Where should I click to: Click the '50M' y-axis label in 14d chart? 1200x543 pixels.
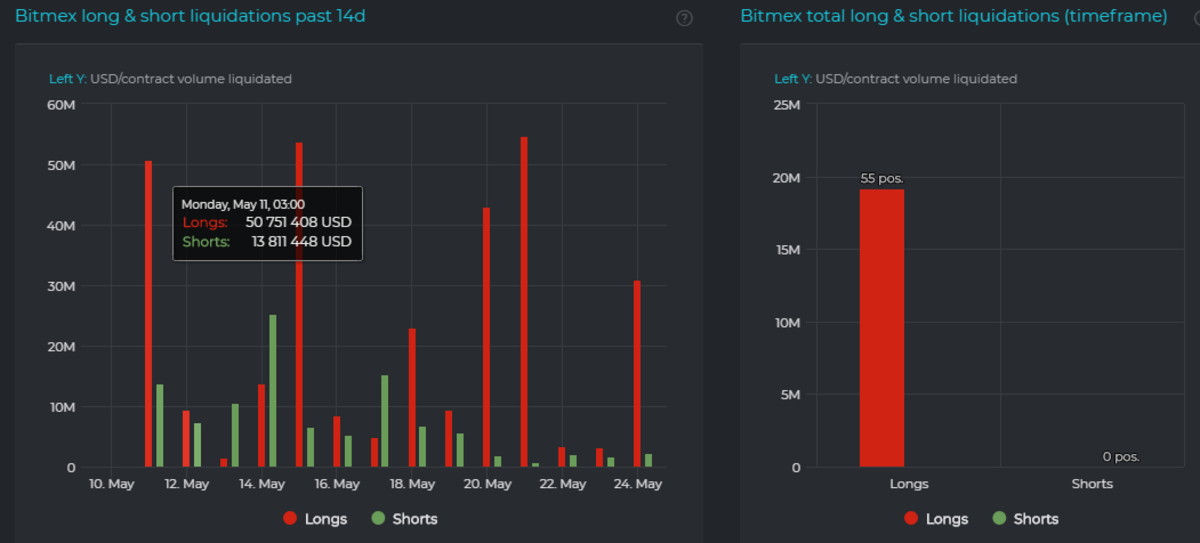coord(61,165)
